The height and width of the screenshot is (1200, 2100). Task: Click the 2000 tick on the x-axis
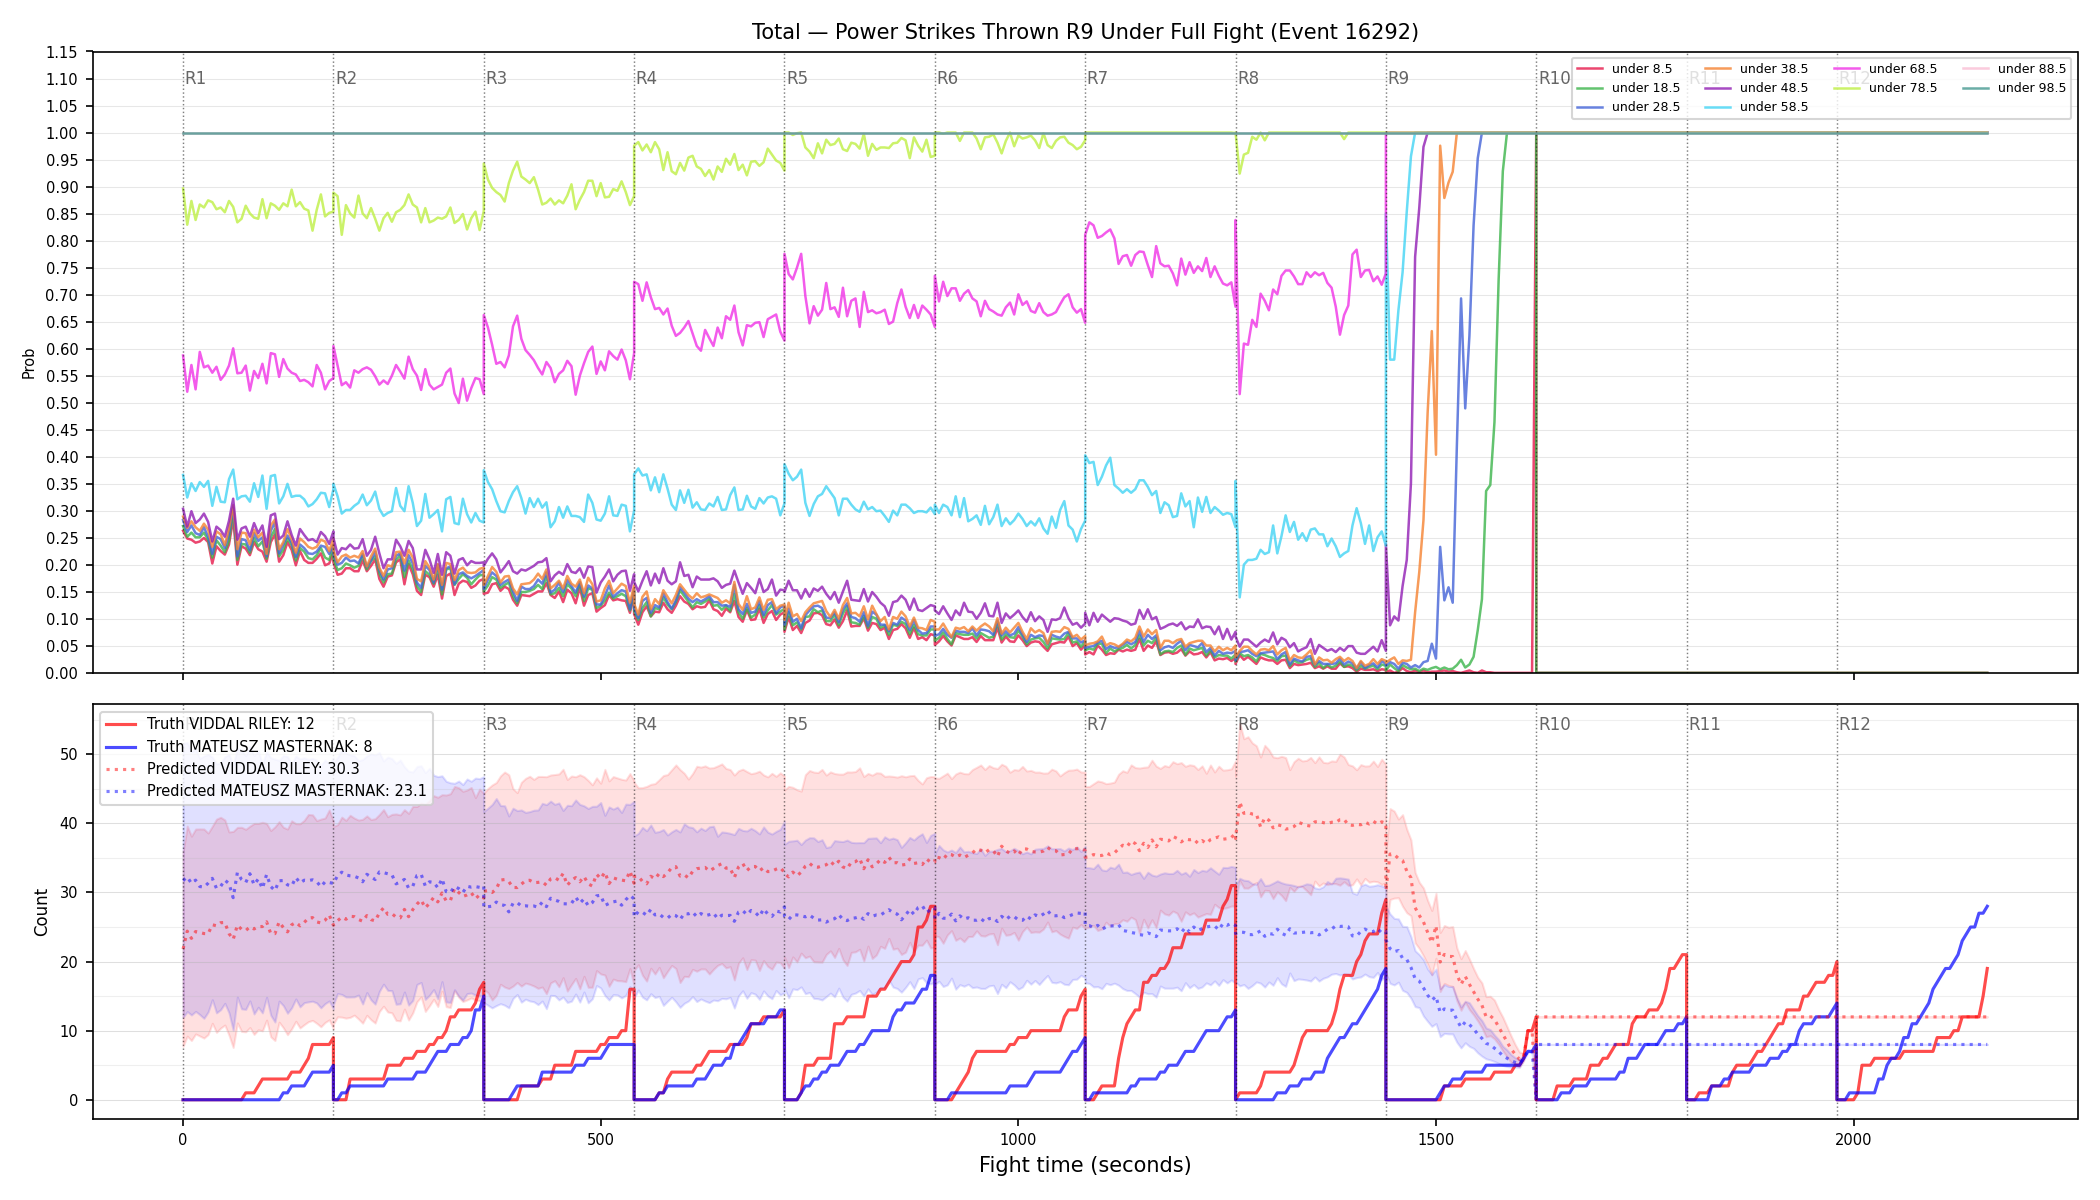tap(1854, 1139)
